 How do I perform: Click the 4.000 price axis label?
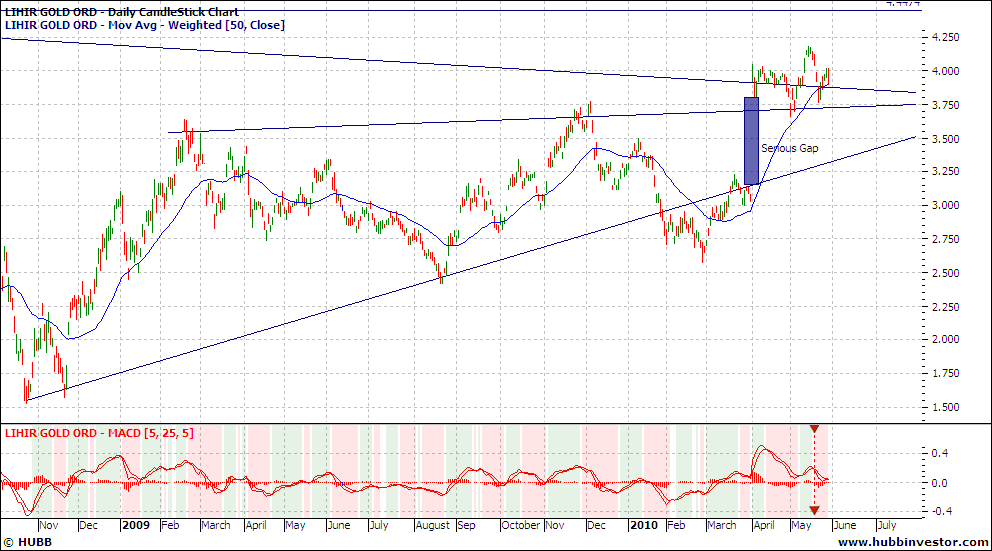coord(946,71)
